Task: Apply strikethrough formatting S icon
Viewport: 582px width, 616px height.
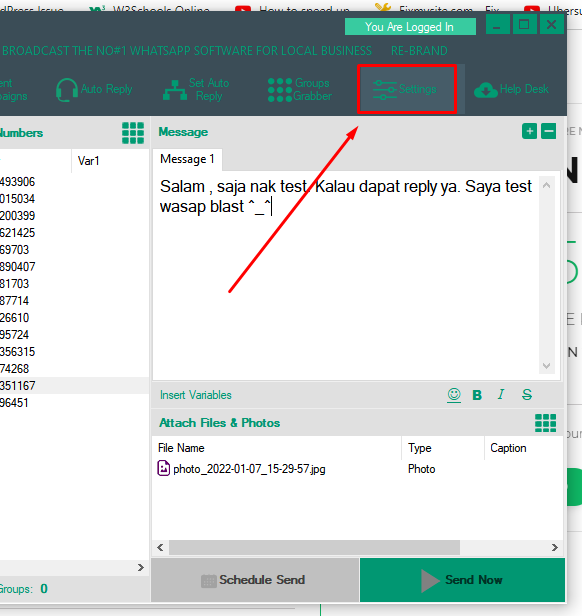Action: click(x=527, y=395)
